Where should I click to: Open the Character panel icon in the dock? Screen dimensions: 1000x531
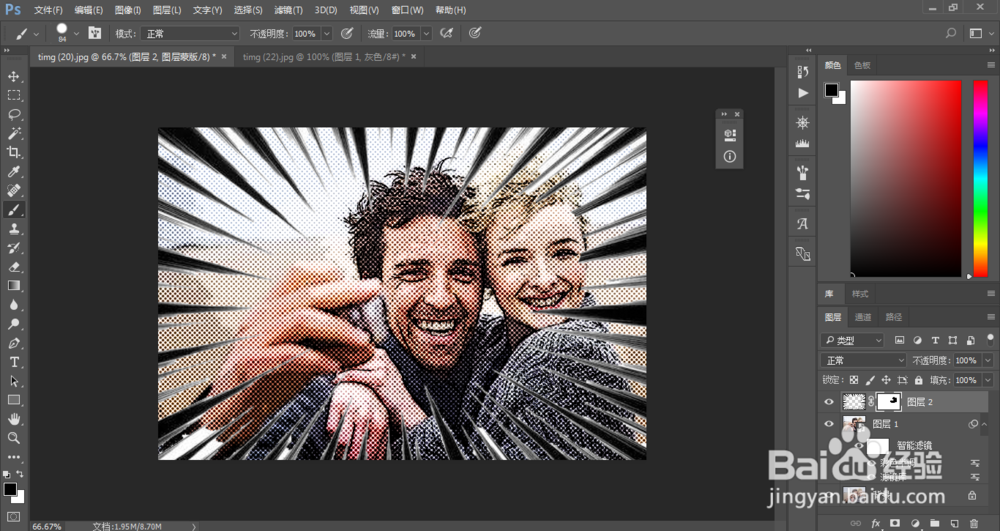803,224
